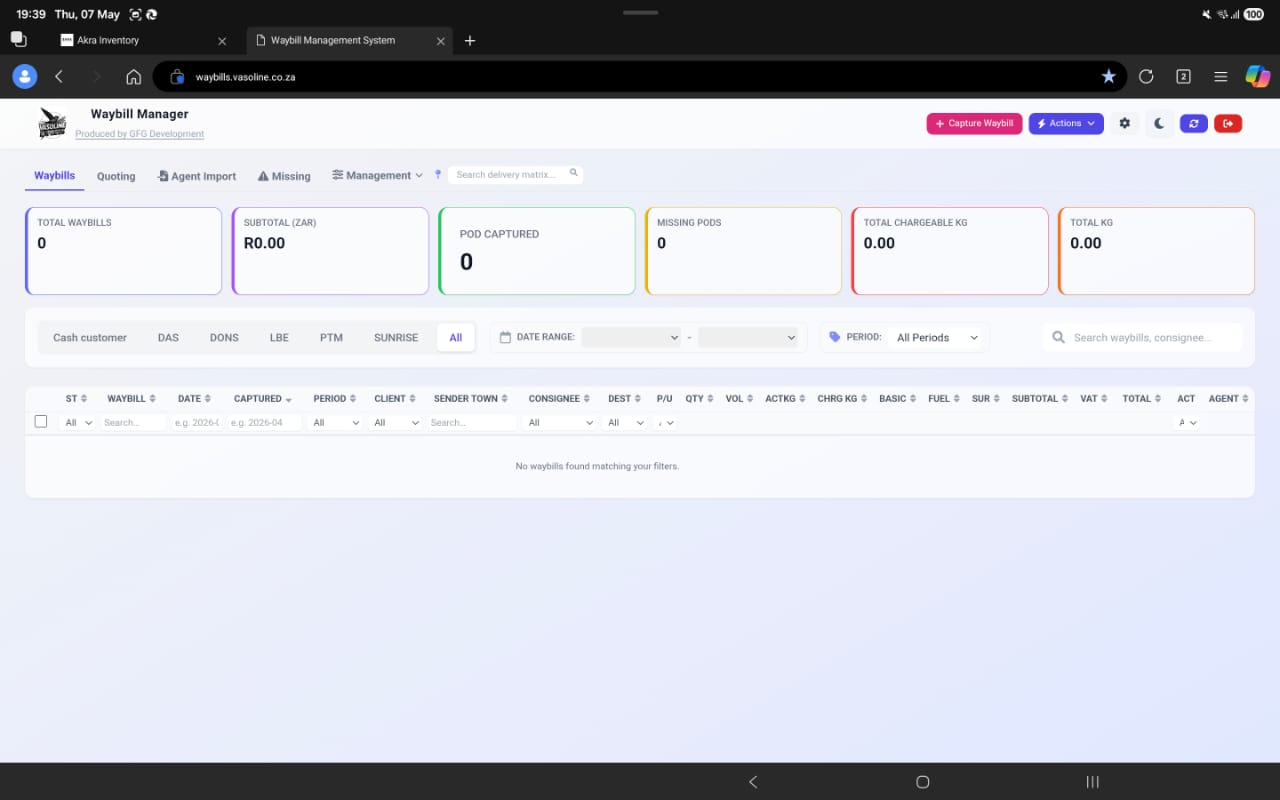Sort by the WAYBILL column header

131,398
